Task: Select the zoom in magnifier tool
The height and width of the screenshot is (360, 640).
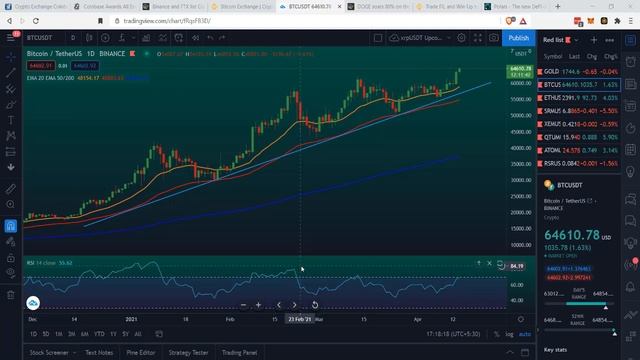Action: (11, 204)
